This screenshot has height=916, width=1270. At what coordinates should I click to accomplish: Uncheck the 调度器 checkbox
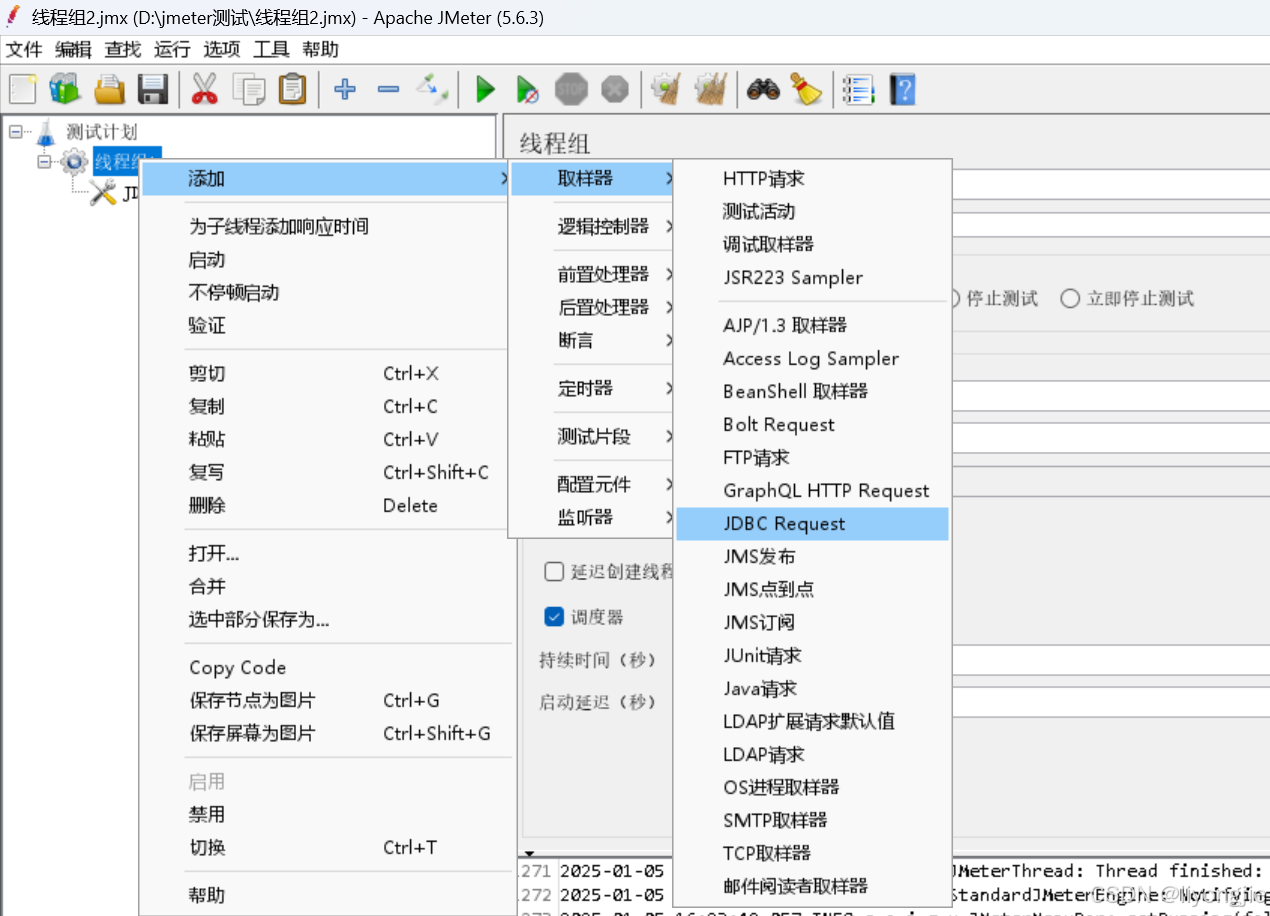pyautogui.click(x=554, y=617)
